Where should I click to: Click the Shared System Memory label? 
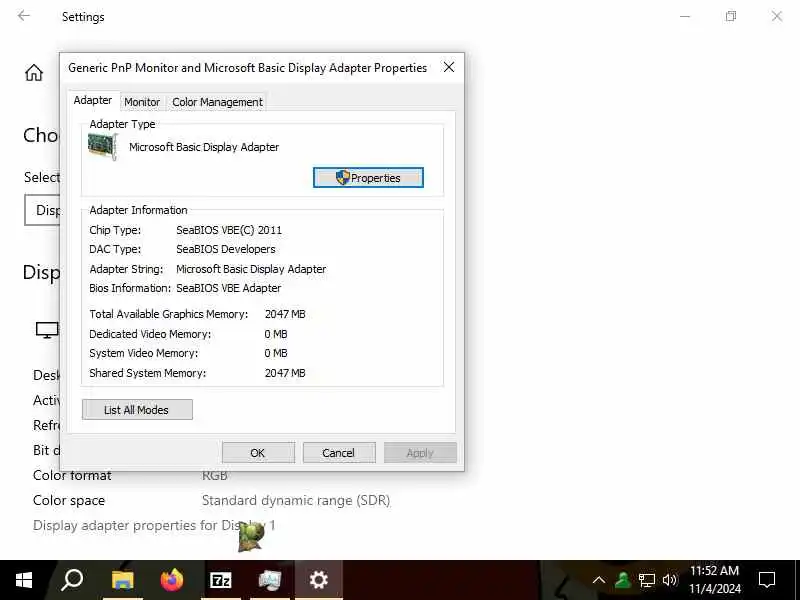[147, 373]
